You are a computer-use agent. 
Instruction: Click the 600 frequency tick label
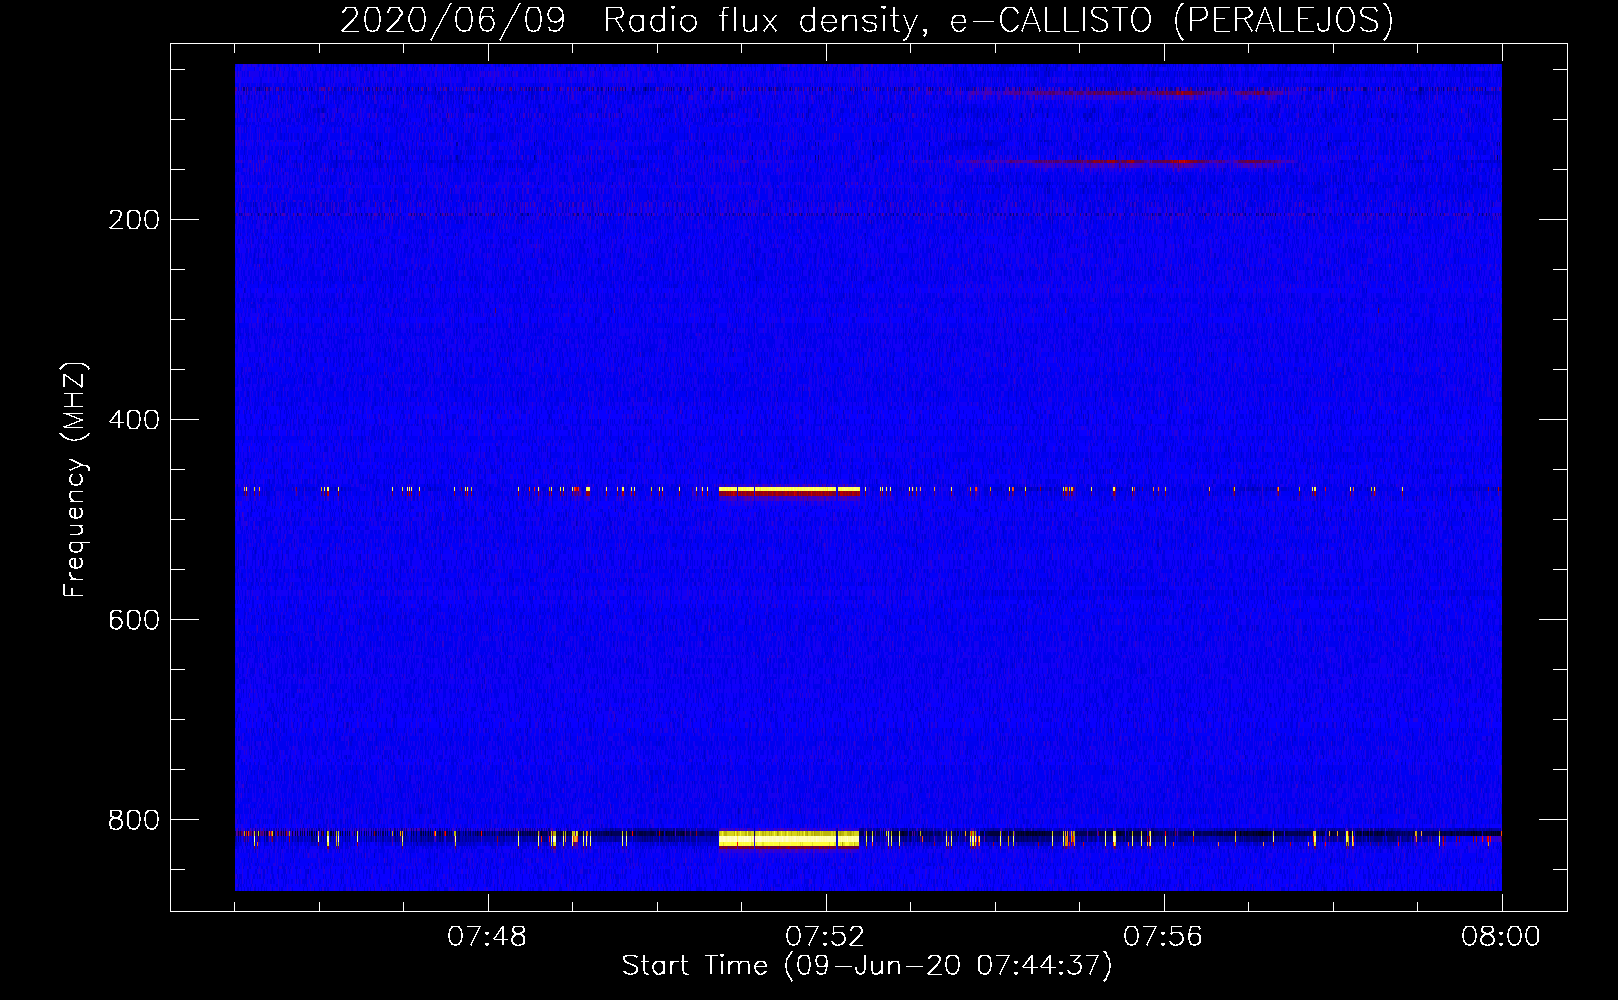tap(134, 620)
